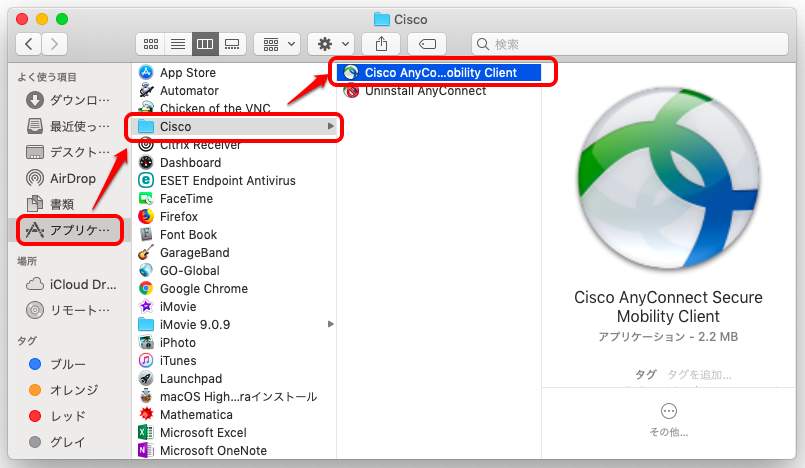This screenshot has height=468, width=805.
Task: Select the オレンジ tag
Action: click(69, 390)
